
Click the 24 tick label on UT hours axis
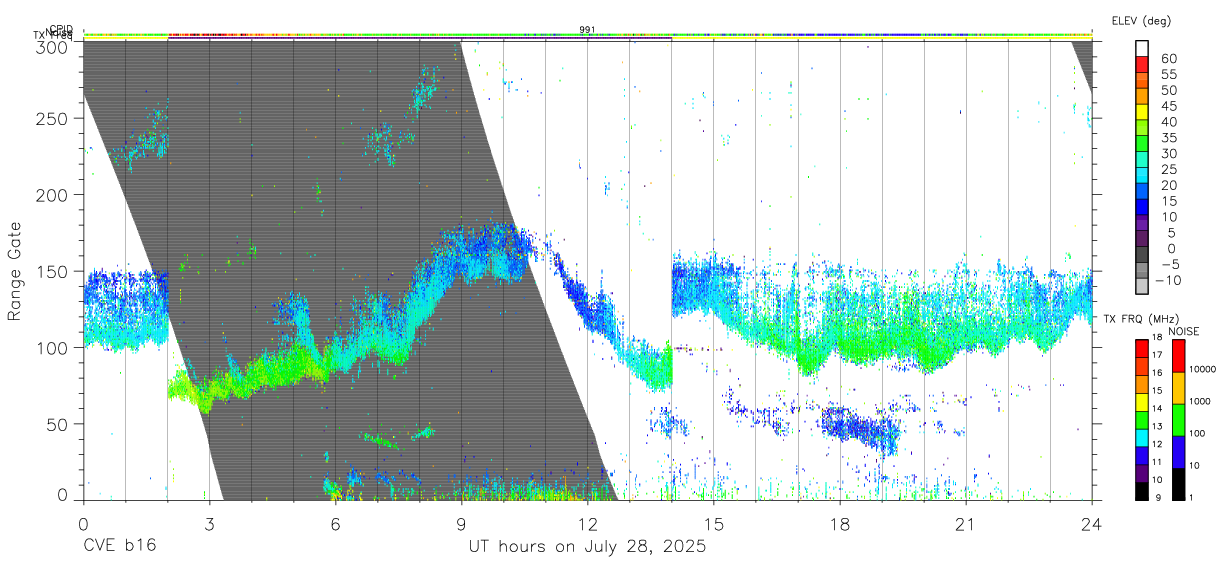click(x=1091, y=524)
